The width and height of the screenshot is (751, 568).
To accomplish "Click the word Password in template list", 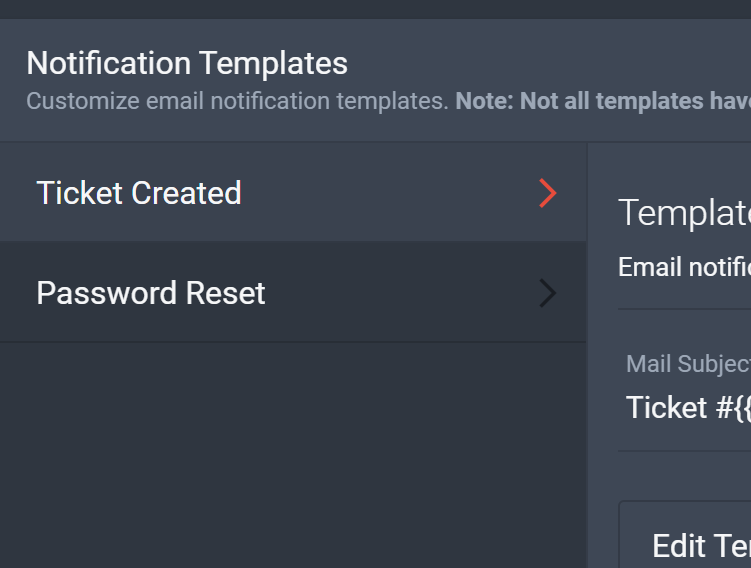I will pos(107,293).
